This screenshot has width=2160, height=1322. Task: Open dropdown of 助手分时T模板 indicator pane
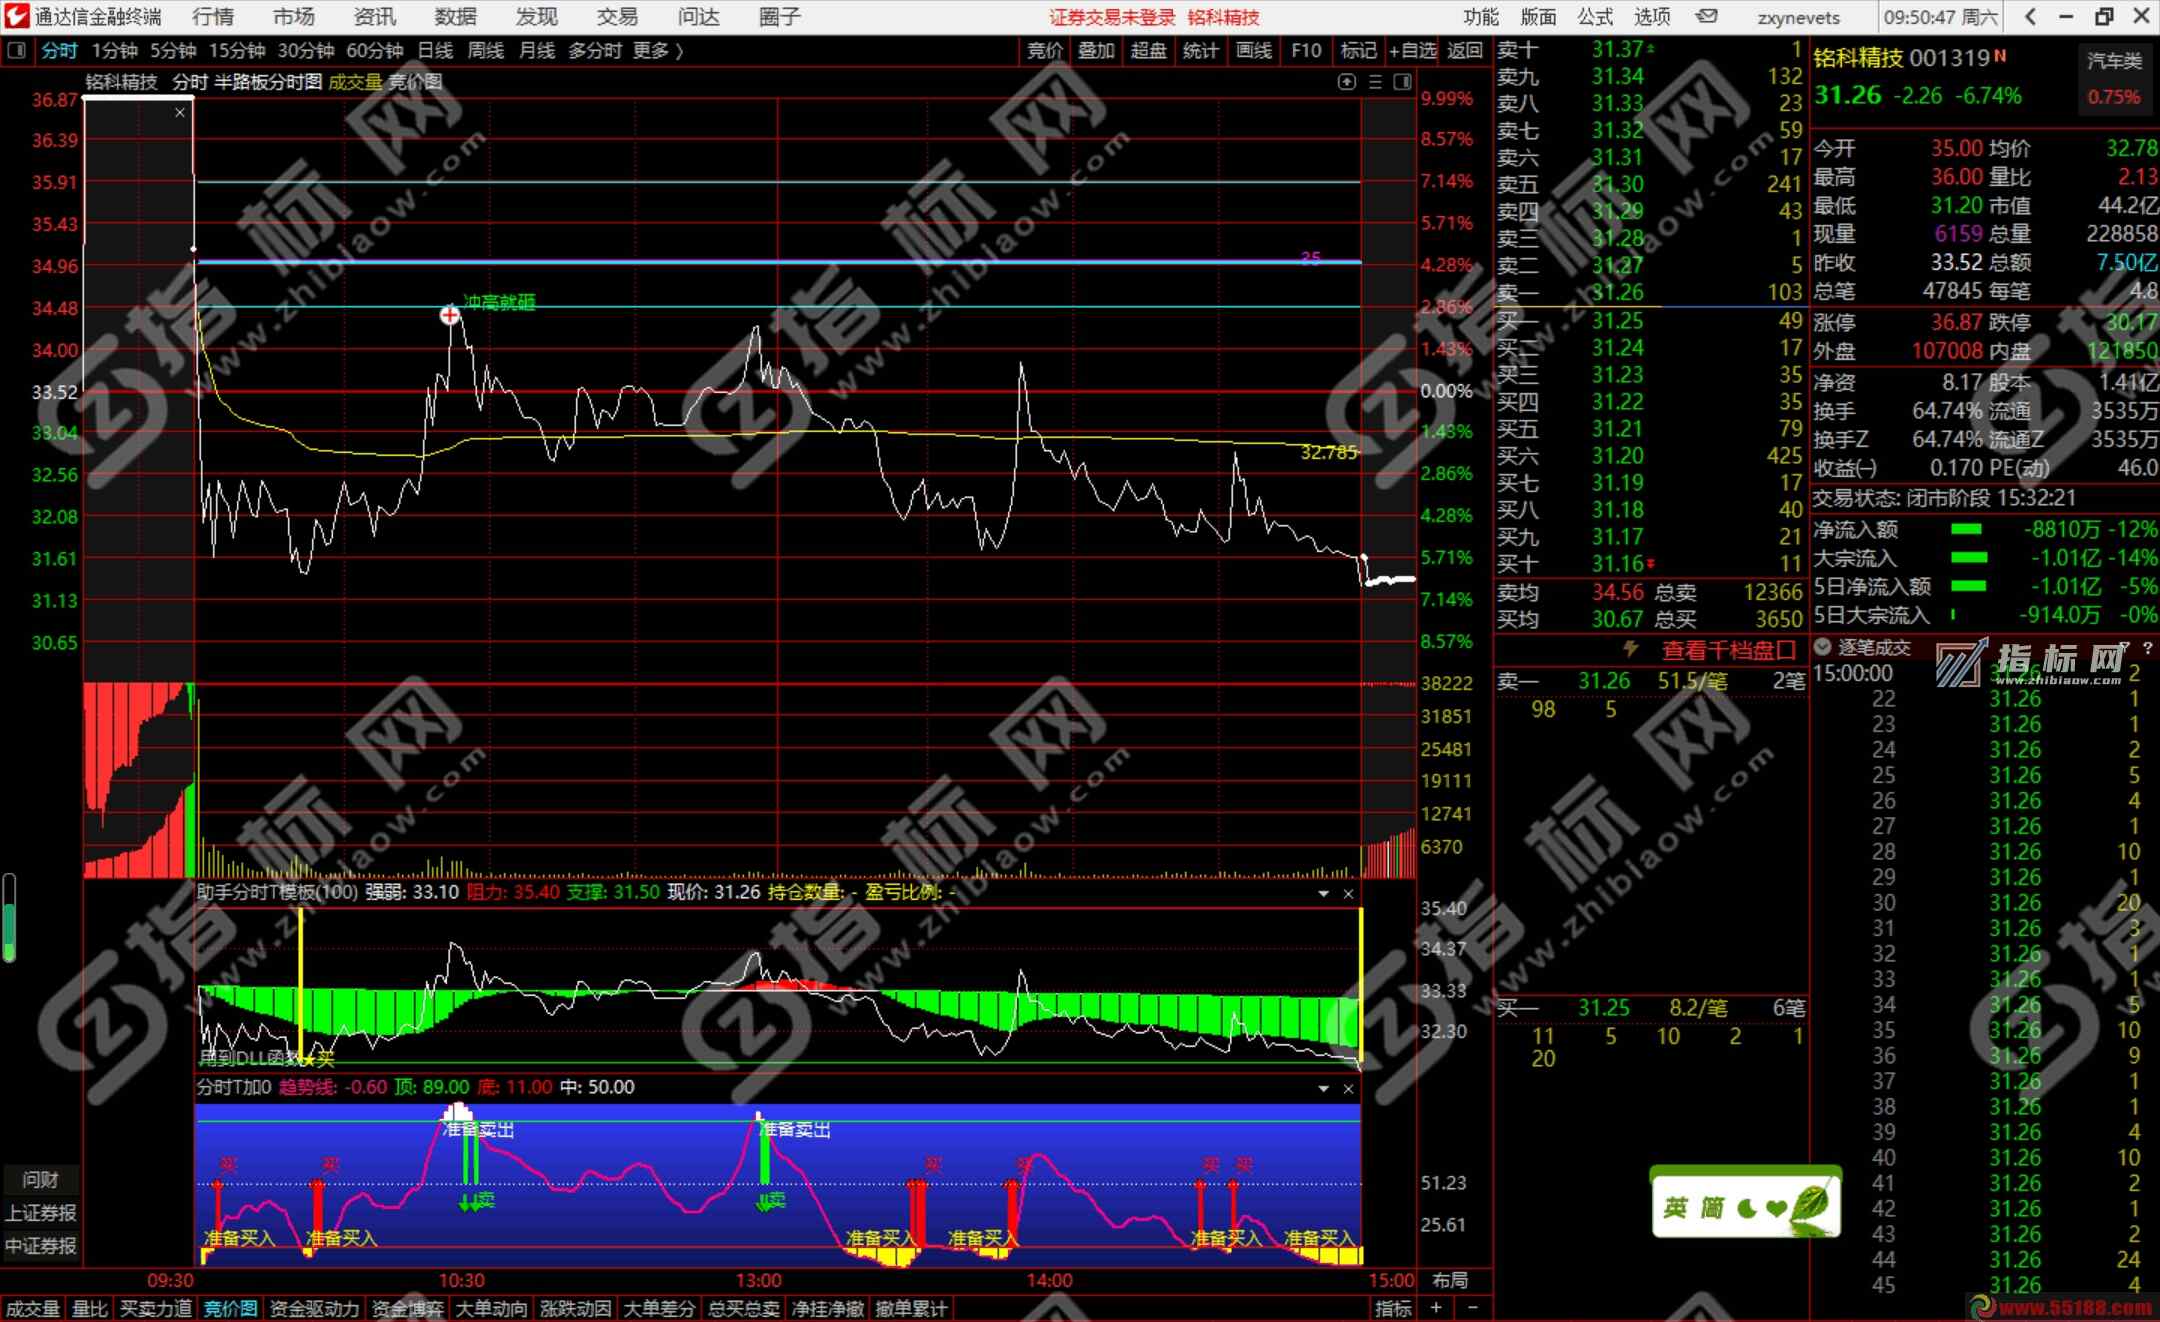tap(1324, 893)
